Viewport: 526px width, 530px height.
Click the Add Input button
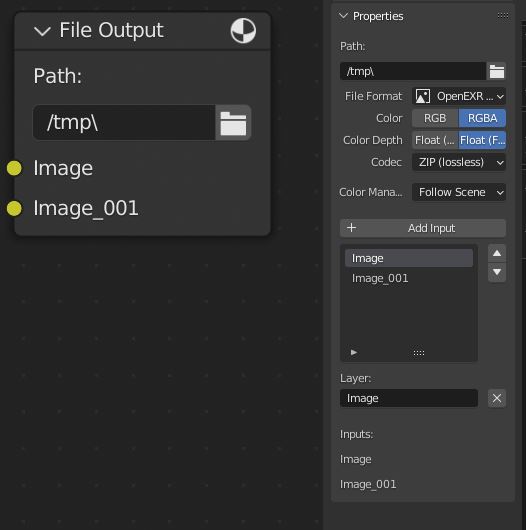pos(423,228)
